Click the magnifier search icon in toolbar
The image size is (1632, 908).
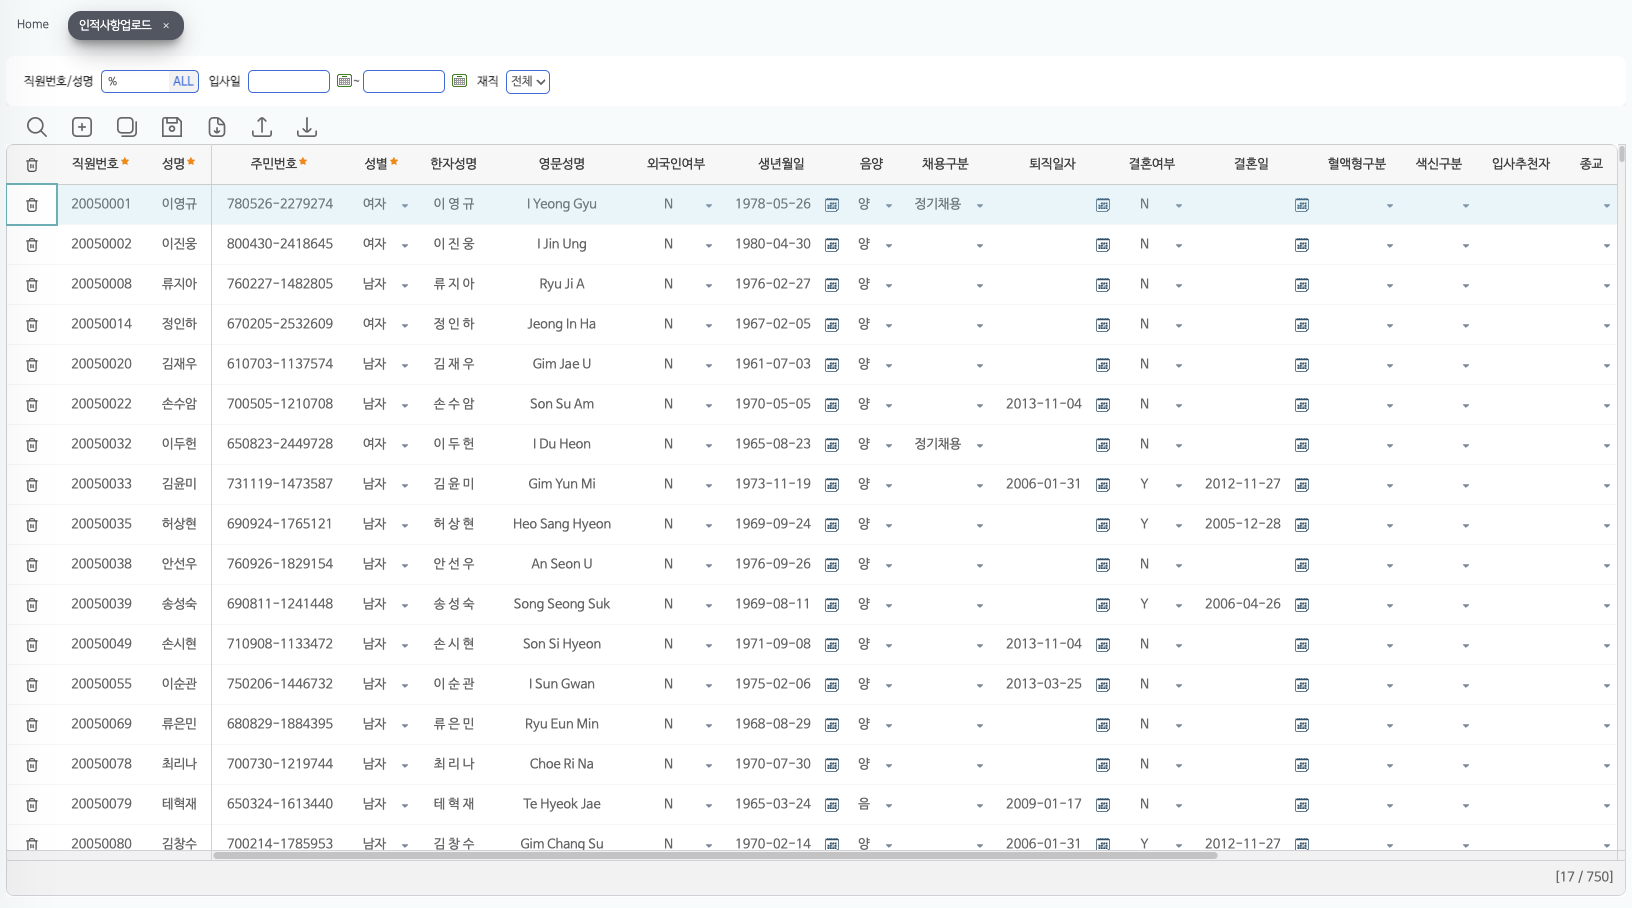pos(37,127)
